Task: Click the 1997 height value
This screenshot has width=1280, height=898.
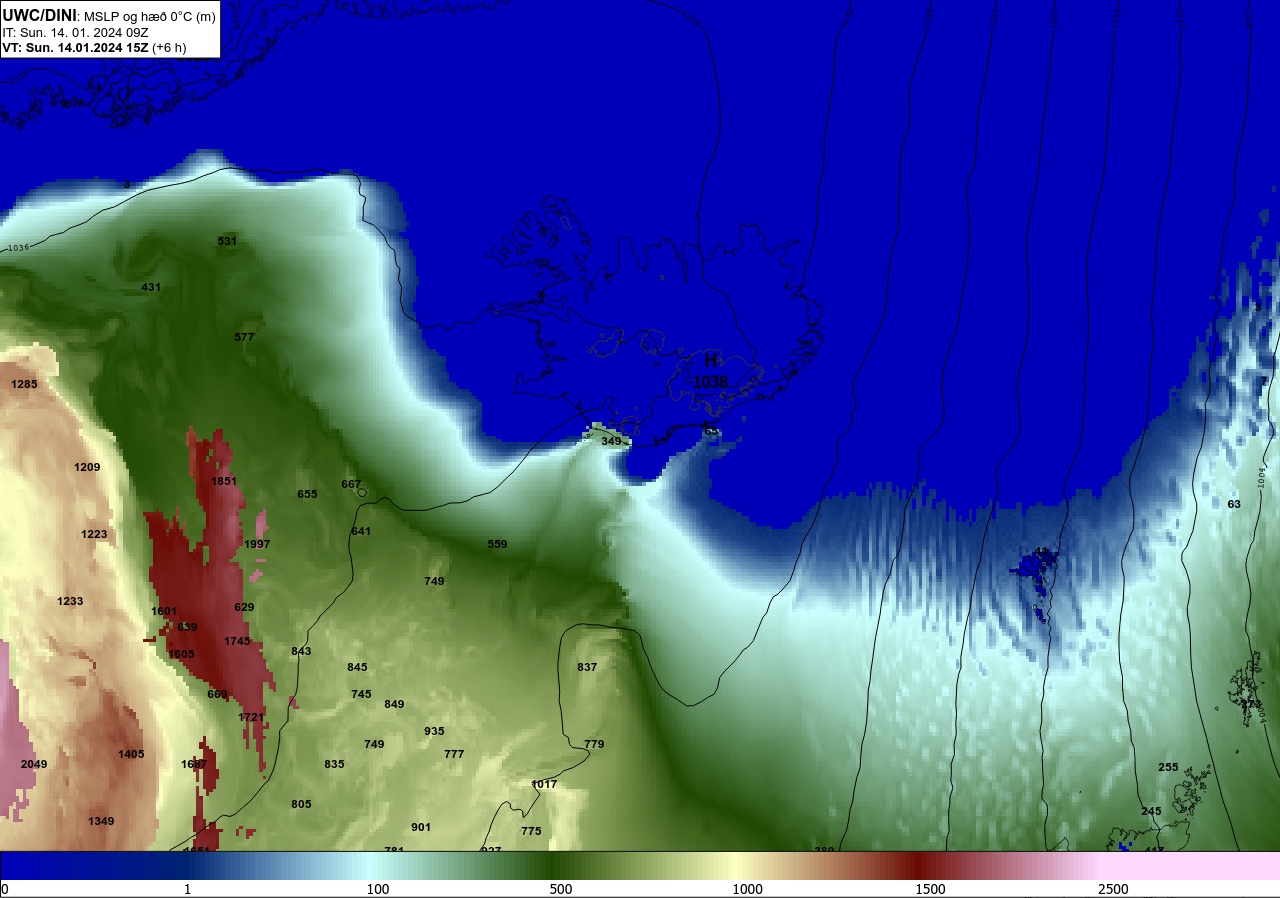Action: pyautogui.click(x=257, y=544)
